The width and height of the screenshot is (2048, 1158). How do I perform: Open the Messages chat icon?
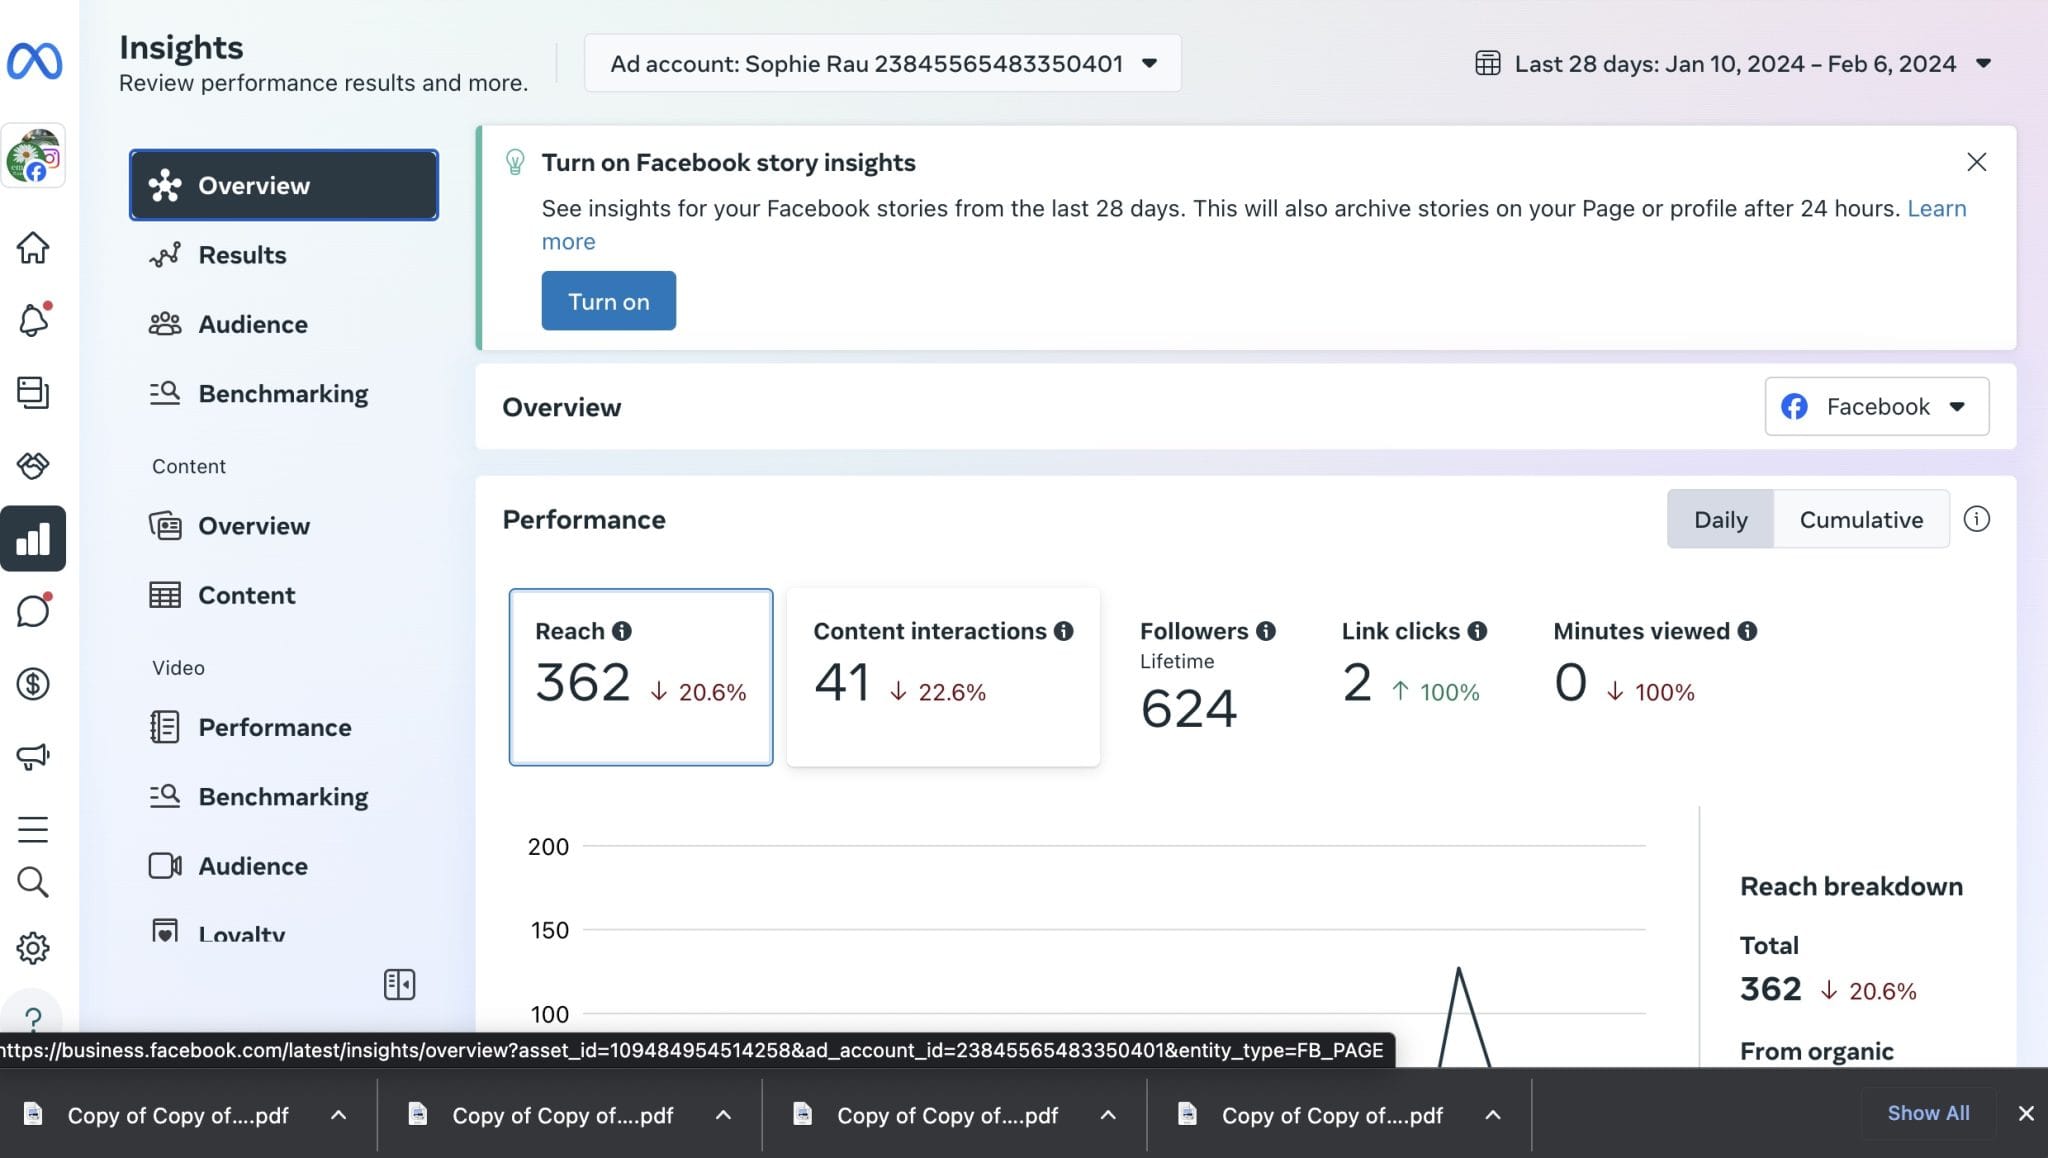click(x=34, y=611)
